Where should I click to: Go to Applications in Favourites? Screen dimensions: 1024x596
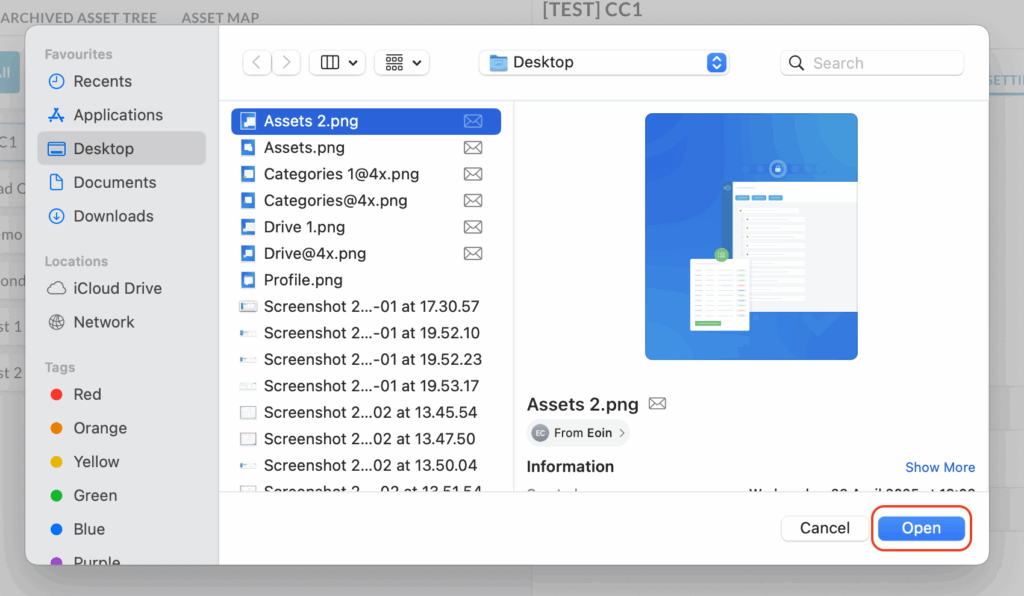[117, 115]
